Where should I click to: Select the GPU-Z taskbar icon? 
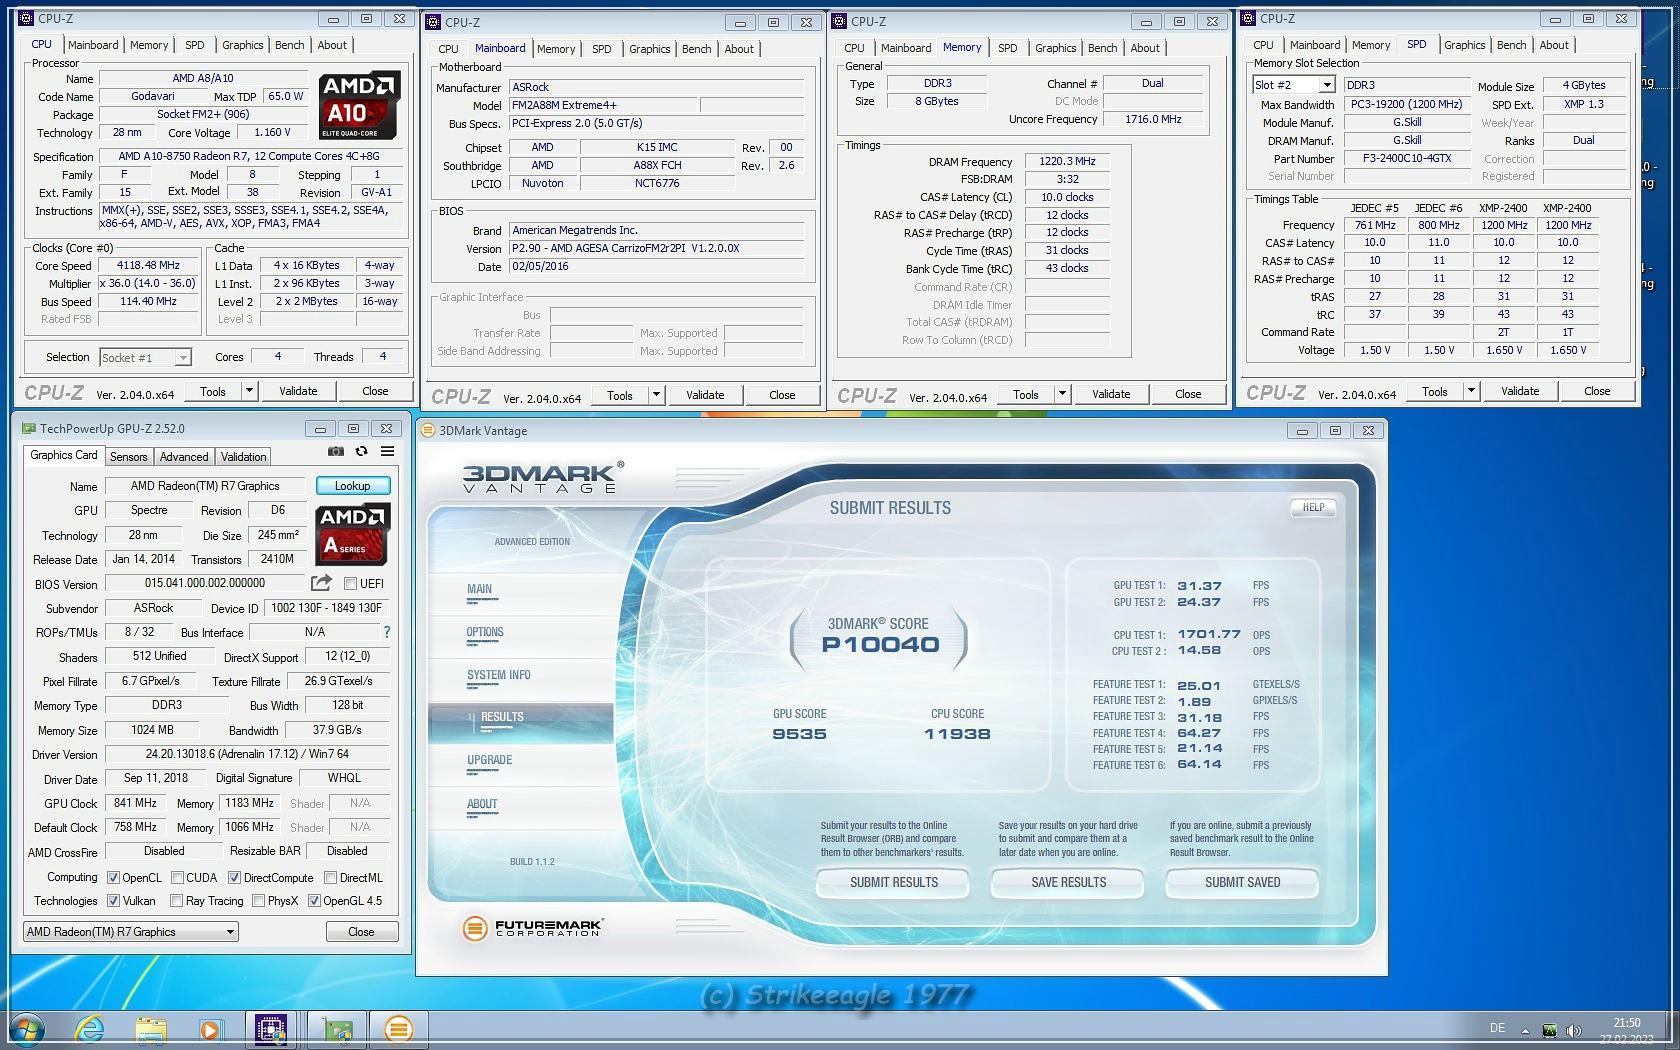pos(337,1029)
